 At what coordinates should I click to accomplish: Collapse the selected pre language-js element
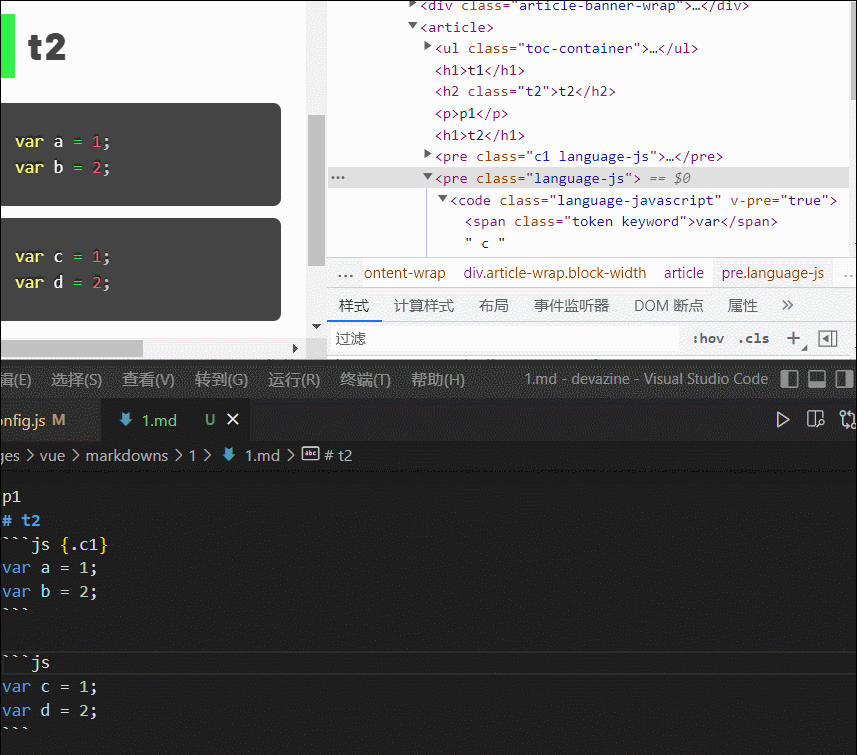pos(428,177)
